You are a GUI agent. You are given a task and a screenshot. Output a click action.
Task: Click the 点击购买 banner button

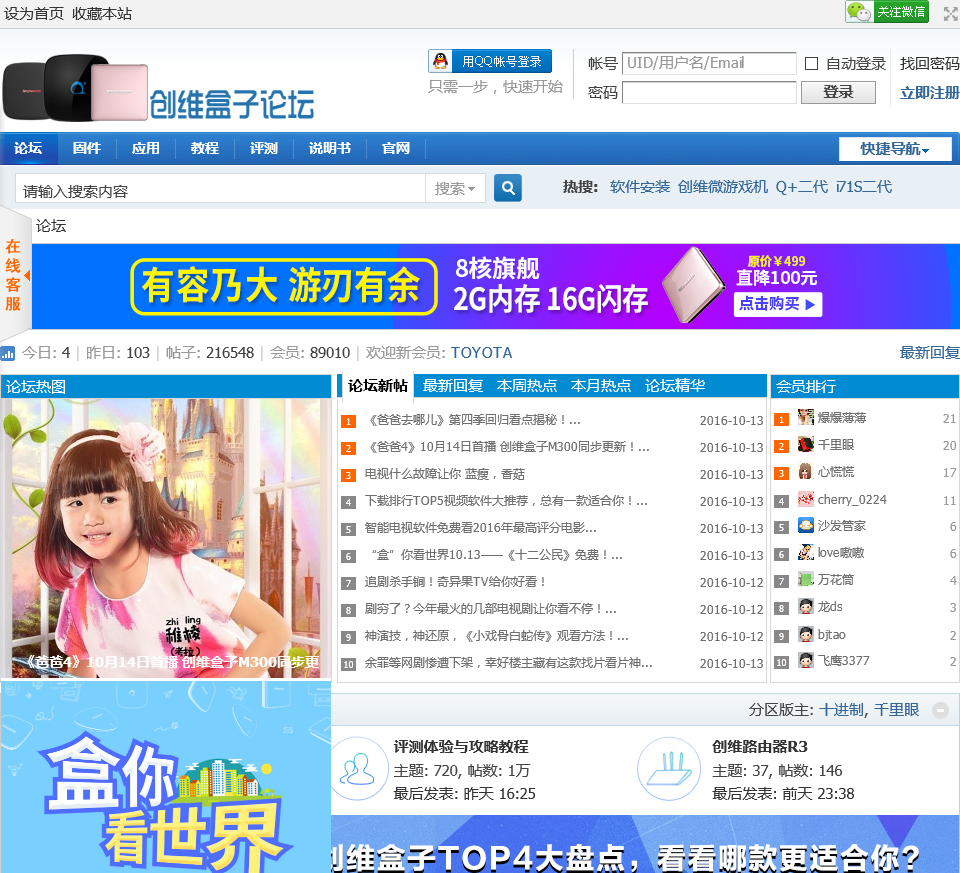click(778, 304)
